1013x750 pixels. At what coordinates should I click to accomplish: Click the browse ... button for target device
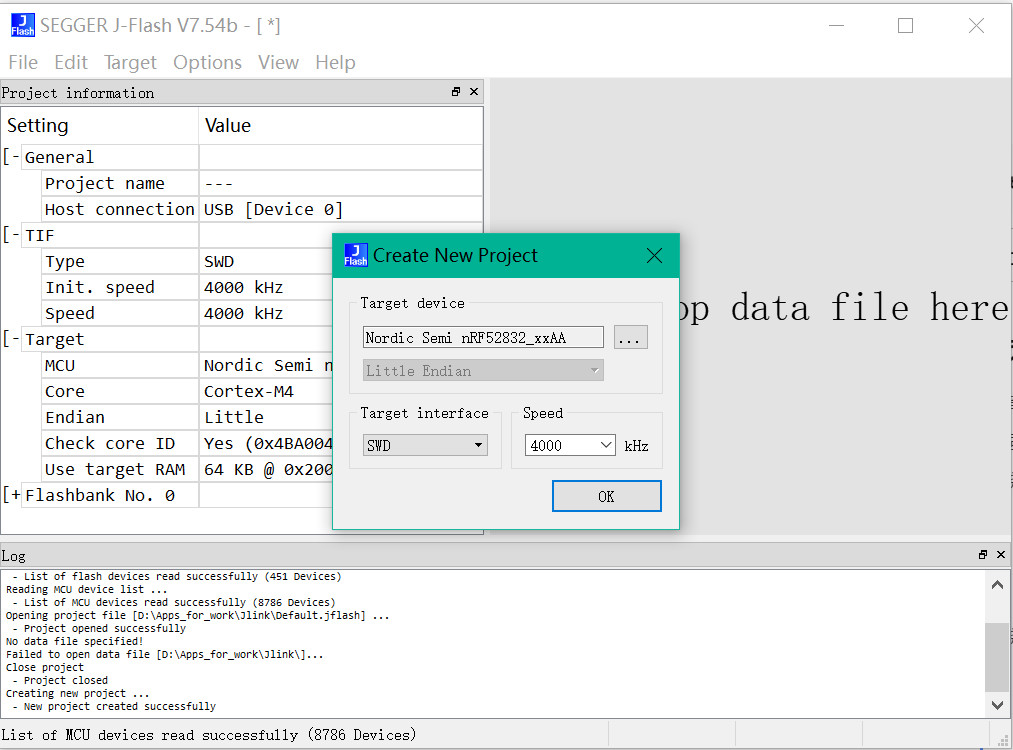point(631,337)
